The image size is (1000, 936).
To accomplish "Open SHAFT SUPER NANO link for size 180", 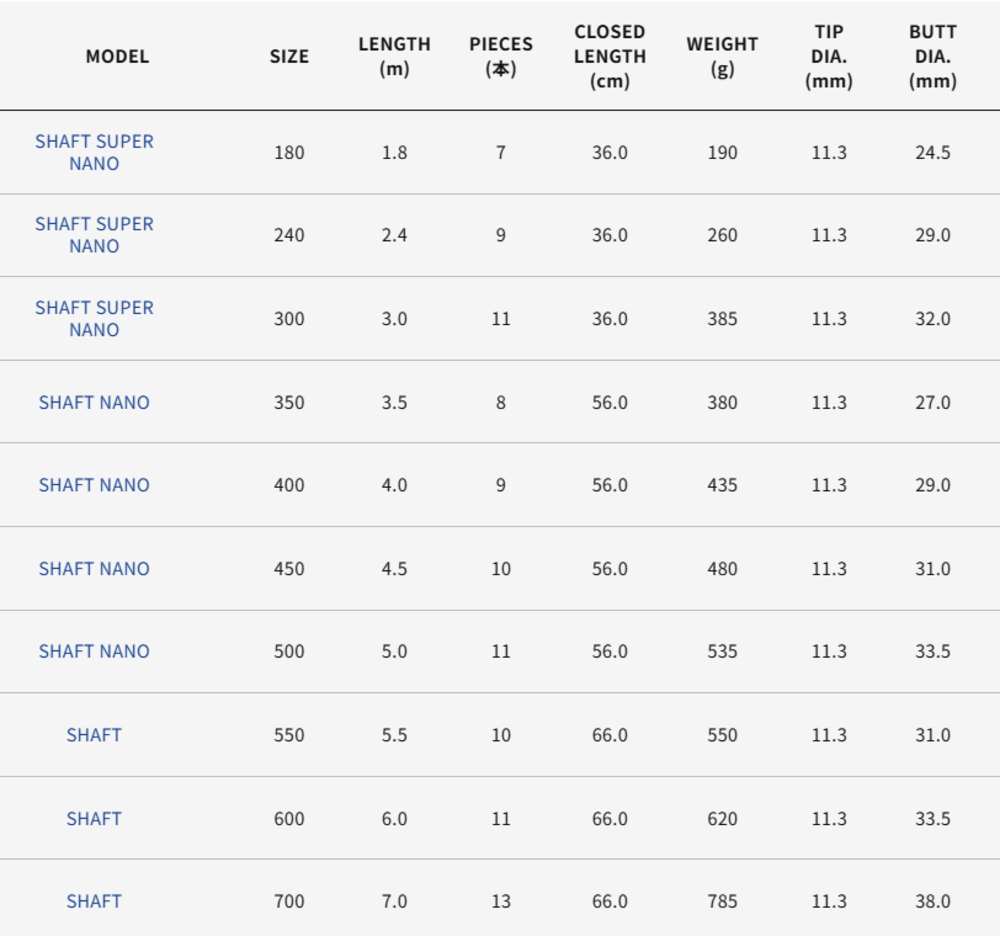I will coord(94,152).
